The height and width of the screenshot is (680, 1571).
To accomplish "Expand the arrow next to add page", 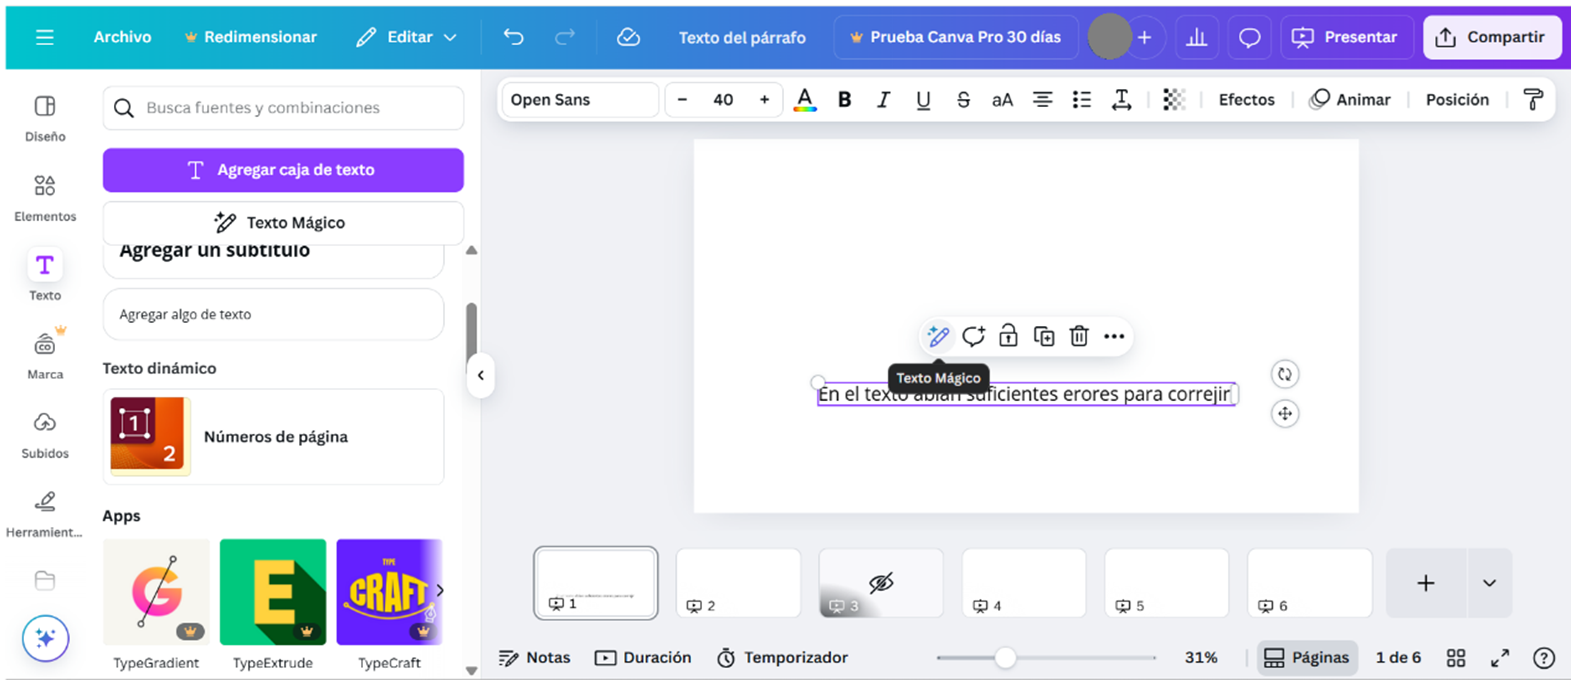I will [1489, 583].
